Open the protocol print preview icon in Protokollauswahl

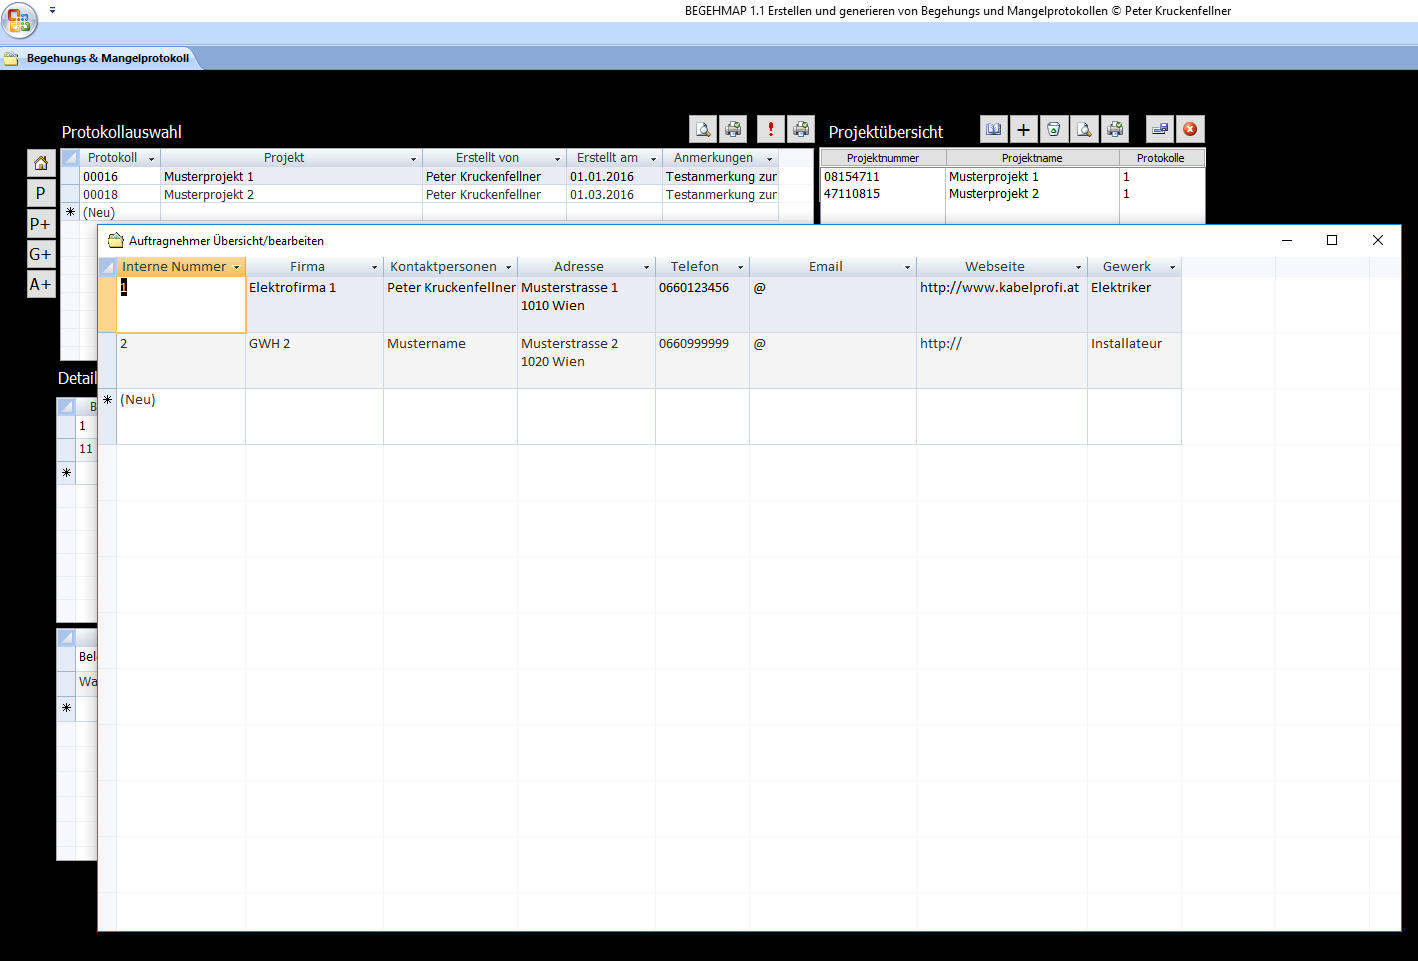coord(703,129)
